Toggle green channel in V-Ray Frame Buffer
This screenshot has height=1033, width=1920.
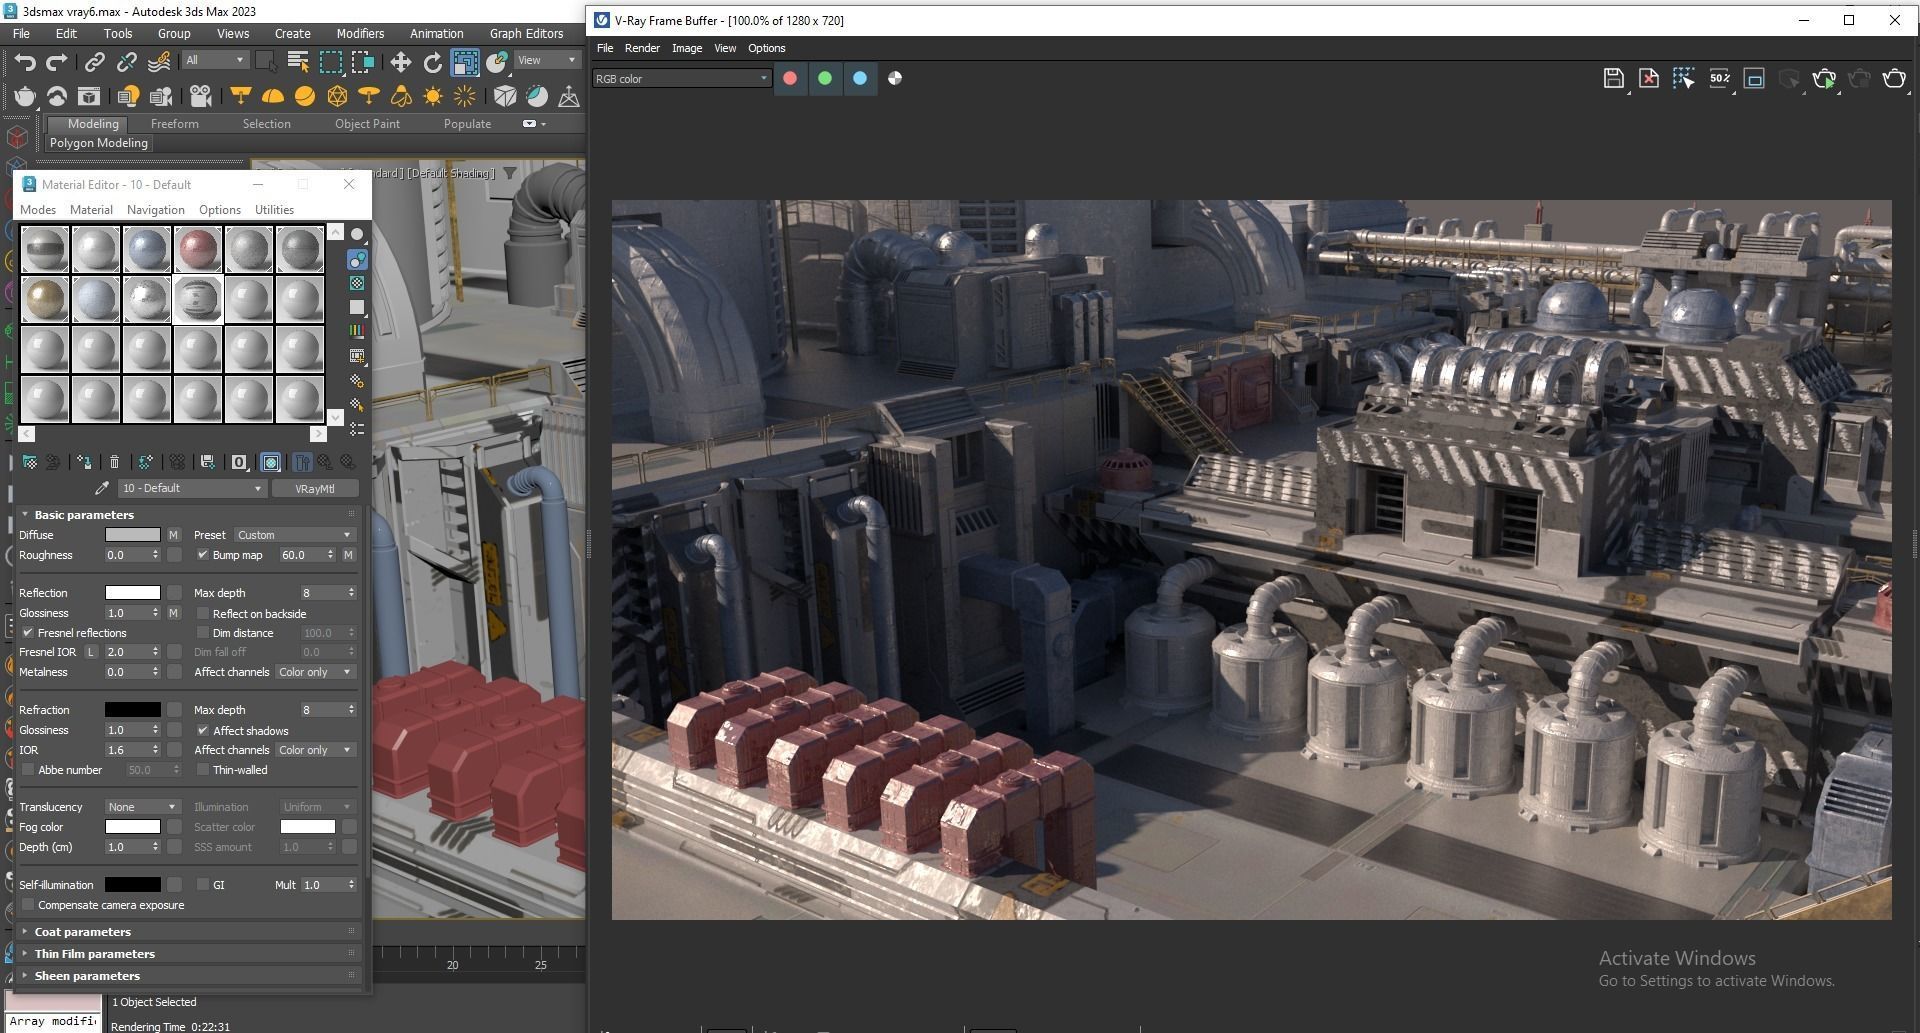coord(825,78)
